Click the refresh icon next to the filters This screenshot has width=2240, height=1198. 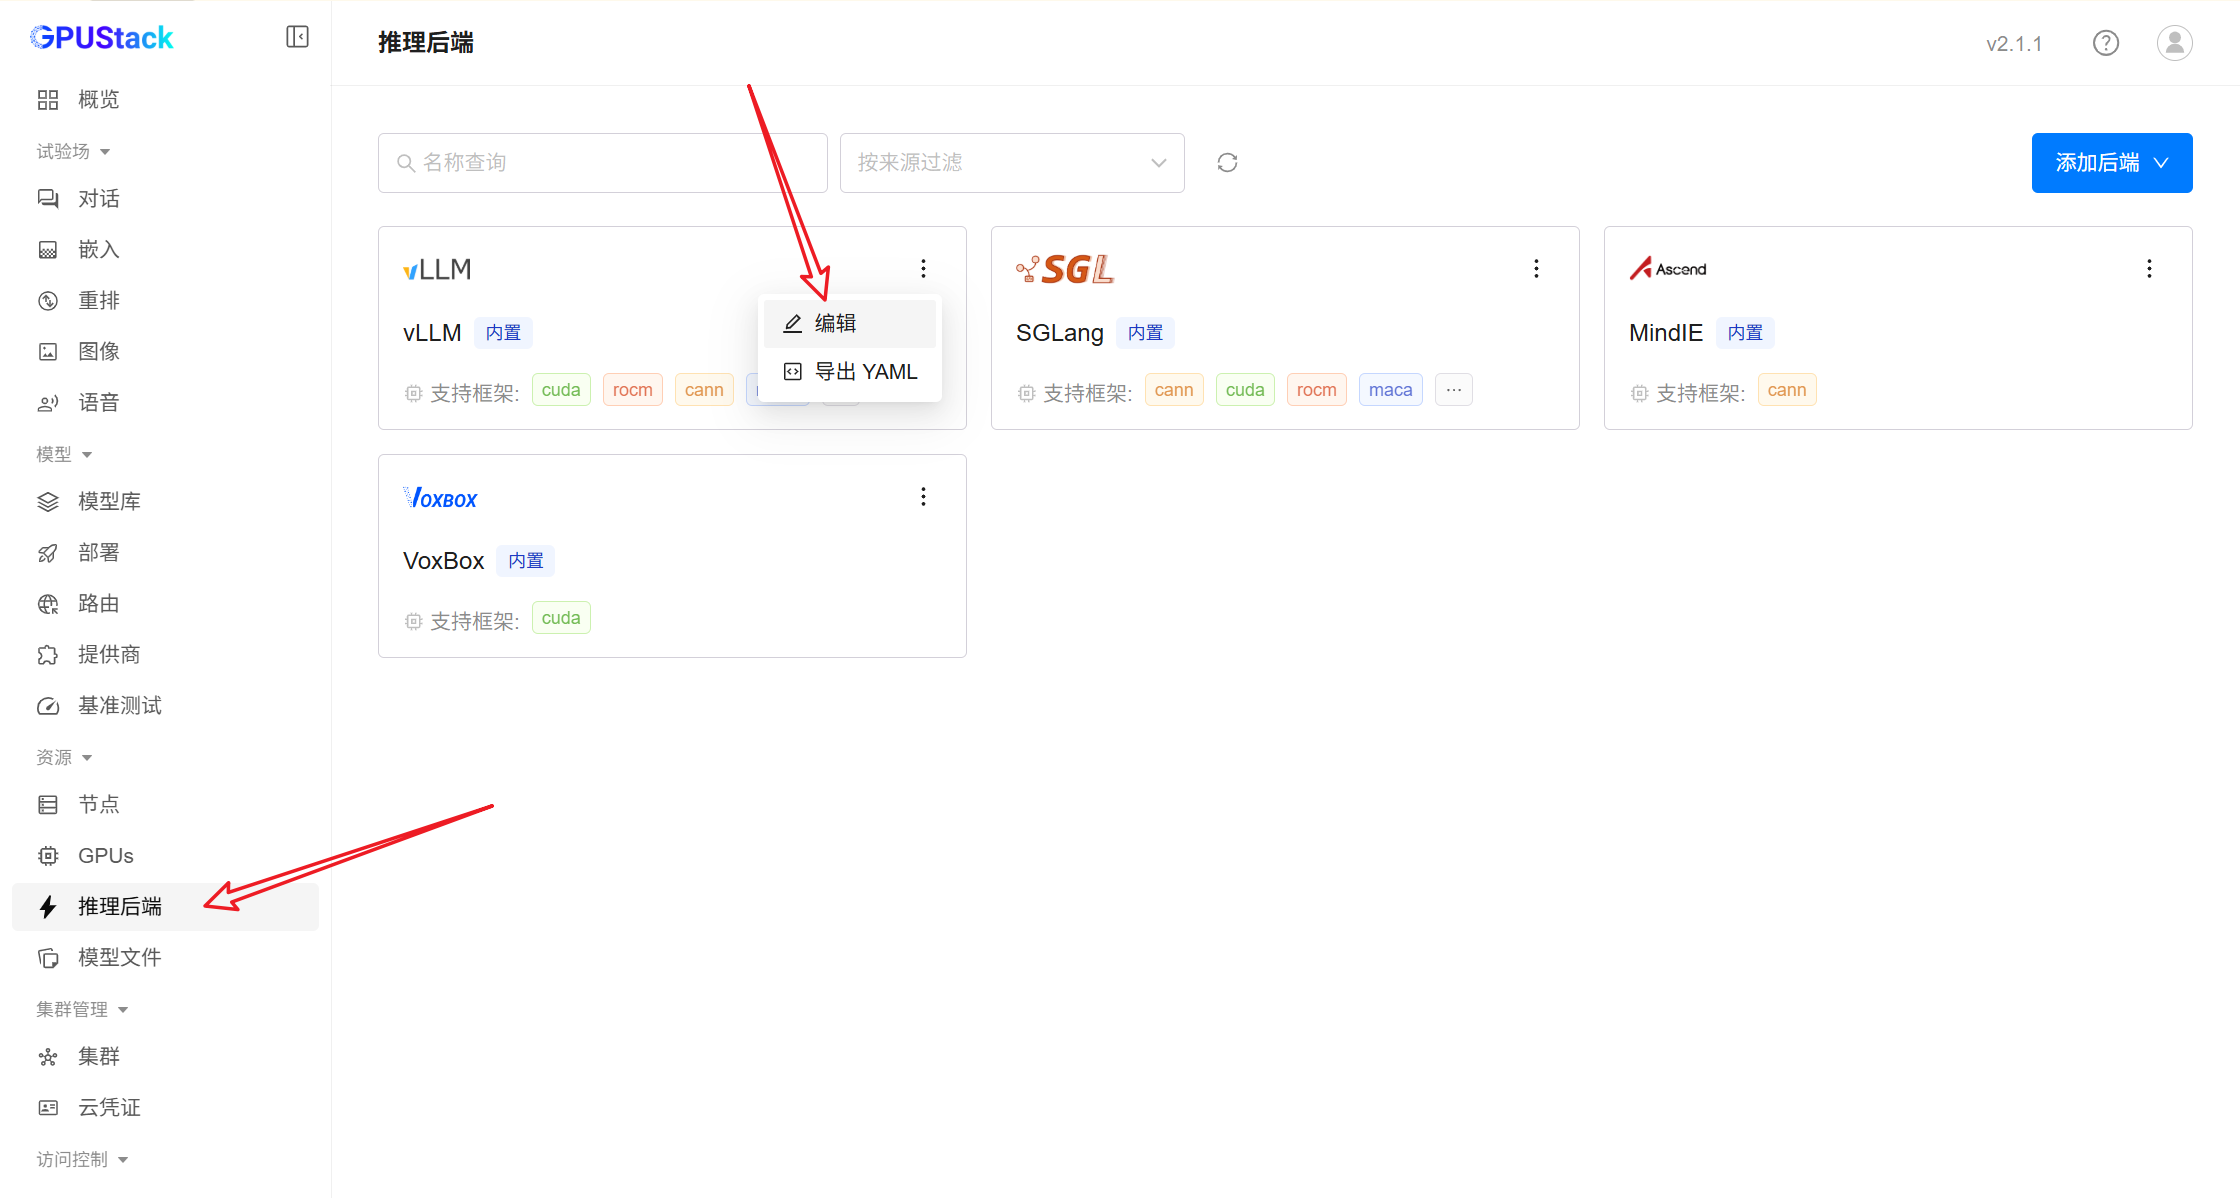coord(1227,163)
